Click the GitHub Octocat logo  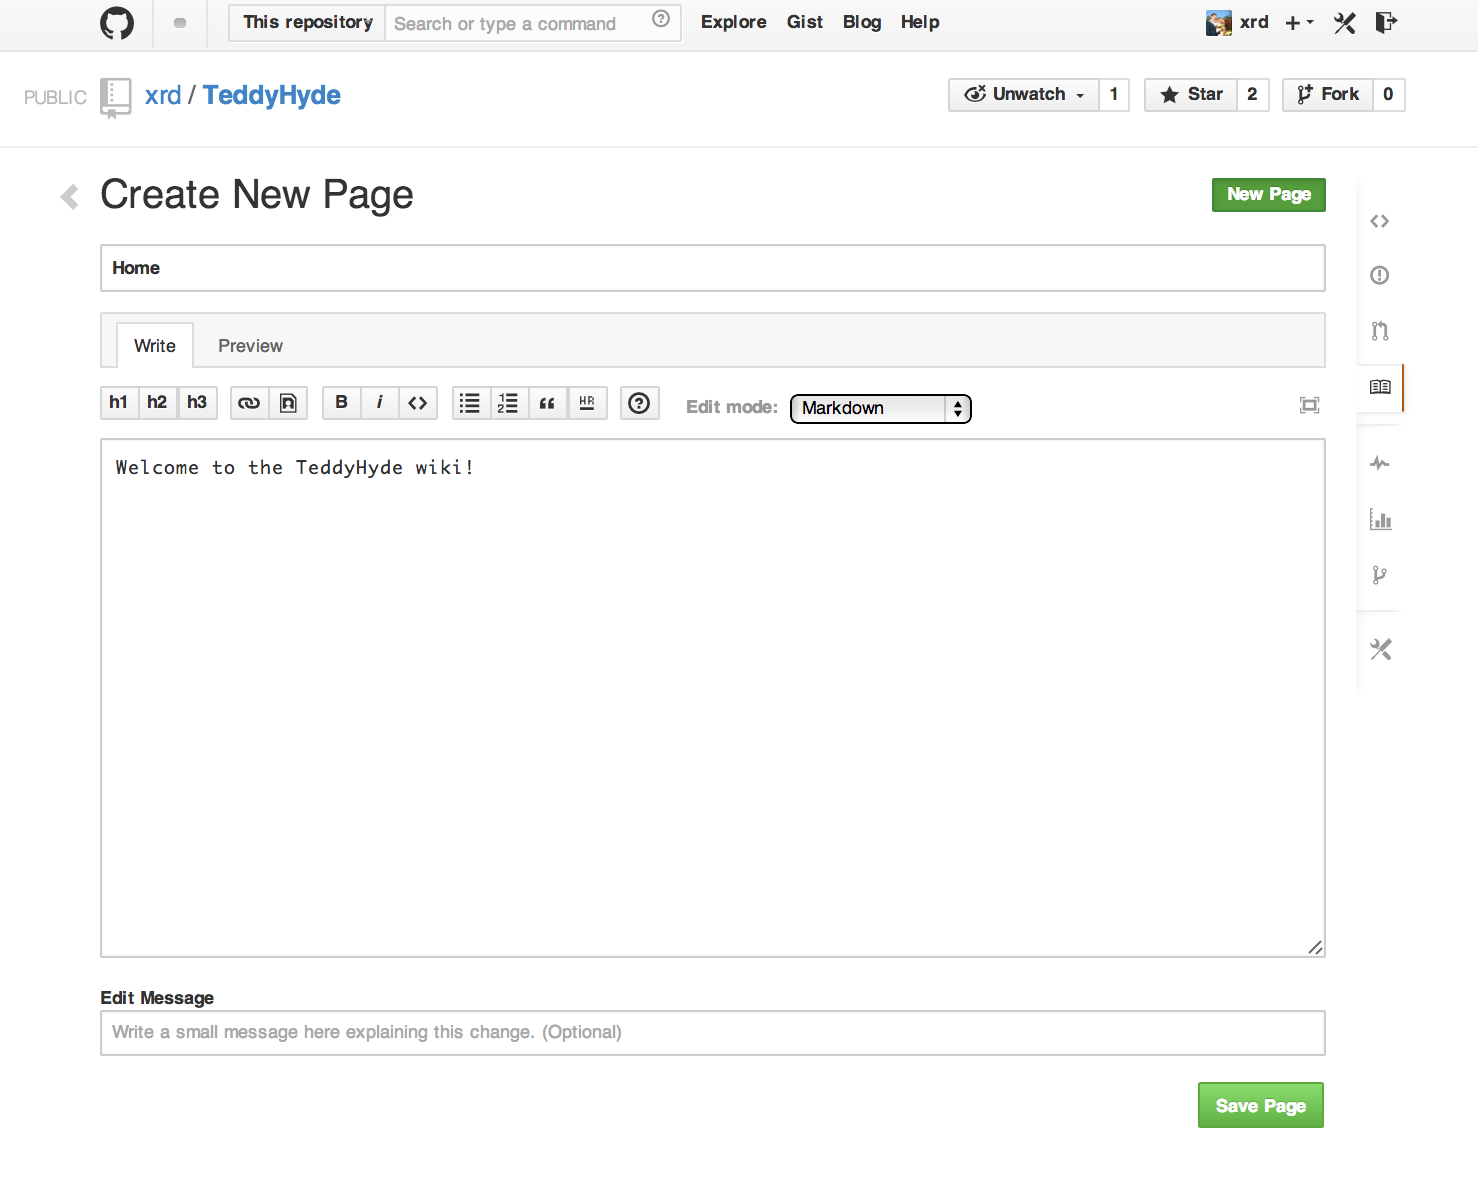117,23
